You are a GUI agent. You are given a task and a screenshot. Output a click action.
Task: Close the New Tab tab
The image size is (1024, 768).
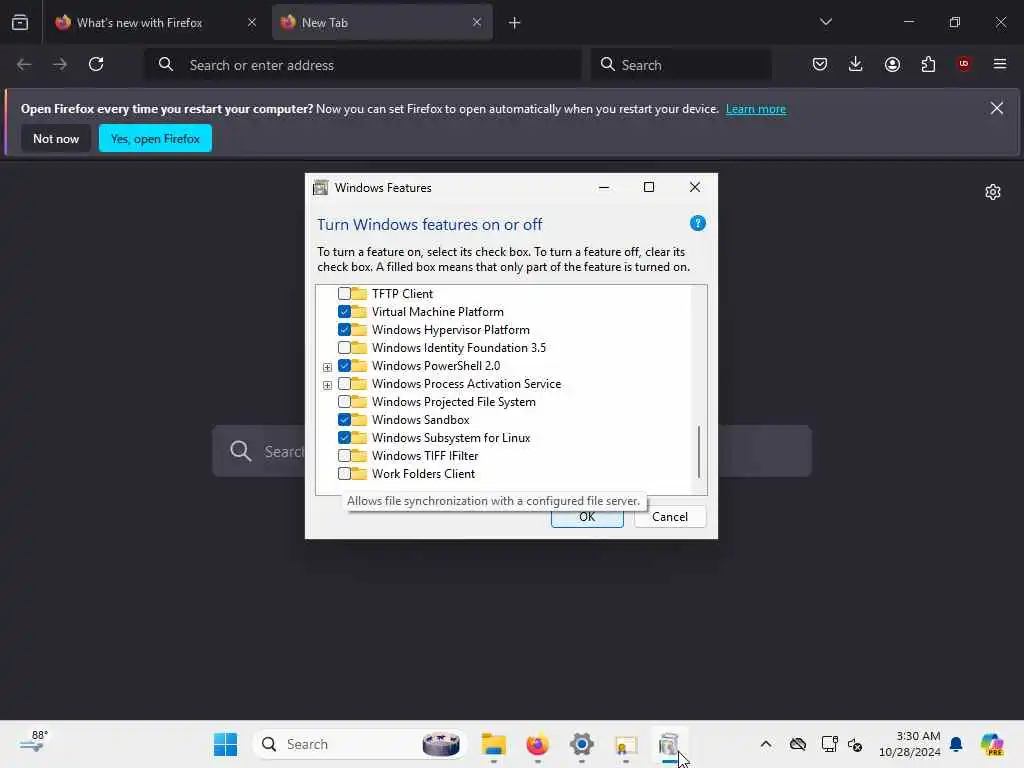pos(477,22)
